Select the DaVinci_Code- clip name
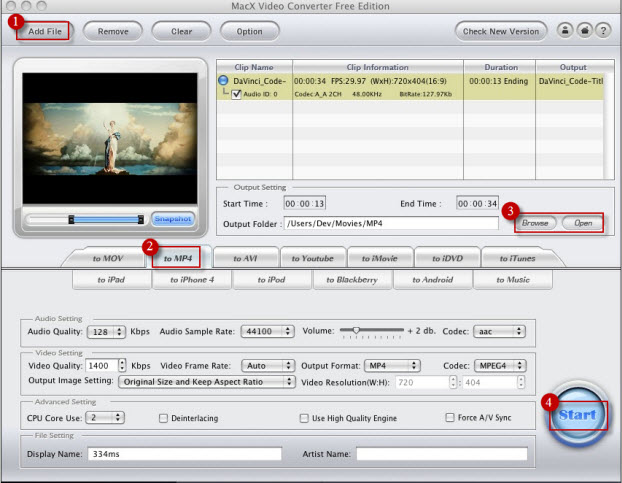Screen dimensions: 622x483 coord(259,81)
